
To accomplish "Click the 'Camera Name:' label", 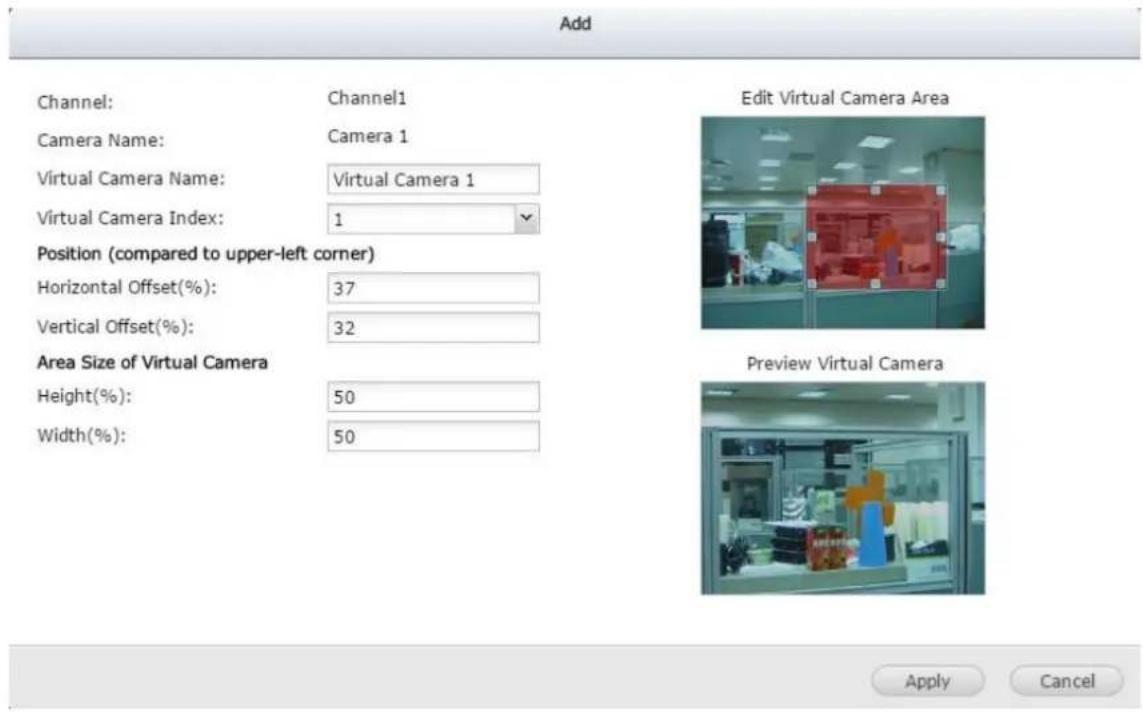I will click(101, 140).
